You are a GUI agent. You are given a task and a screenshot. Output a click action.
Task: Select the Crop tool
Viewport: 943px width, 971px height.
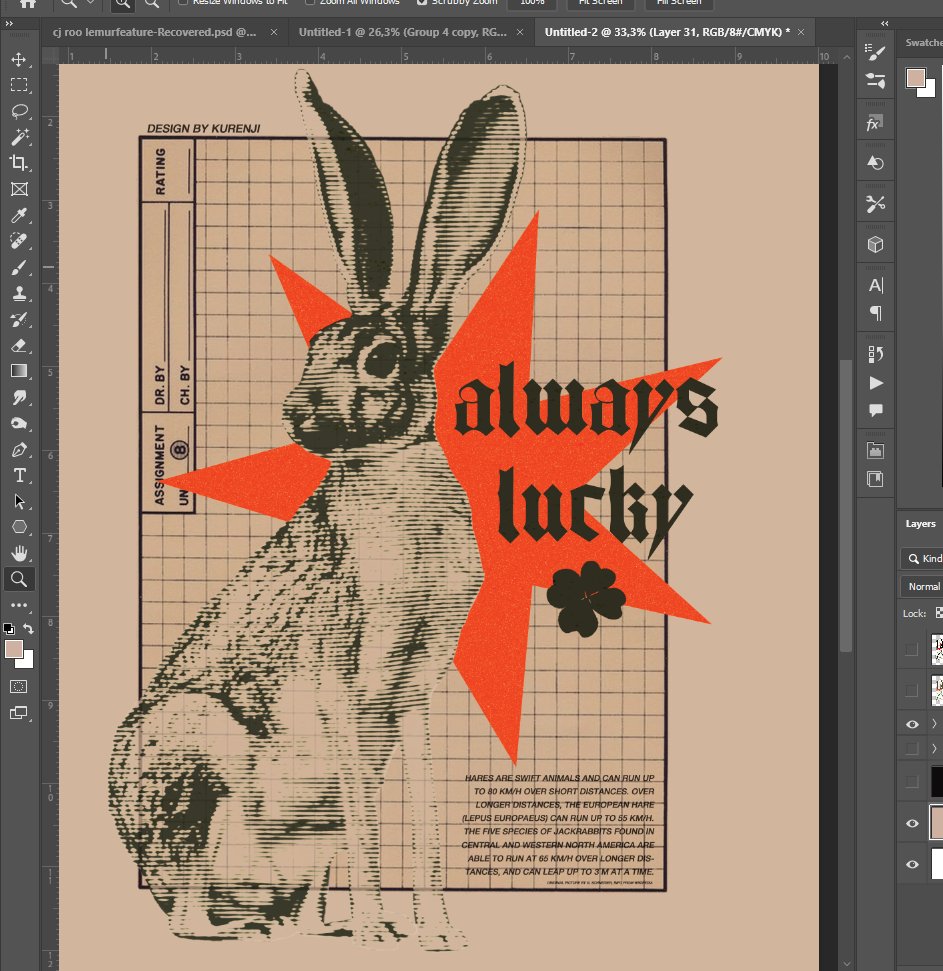(19, 163)
